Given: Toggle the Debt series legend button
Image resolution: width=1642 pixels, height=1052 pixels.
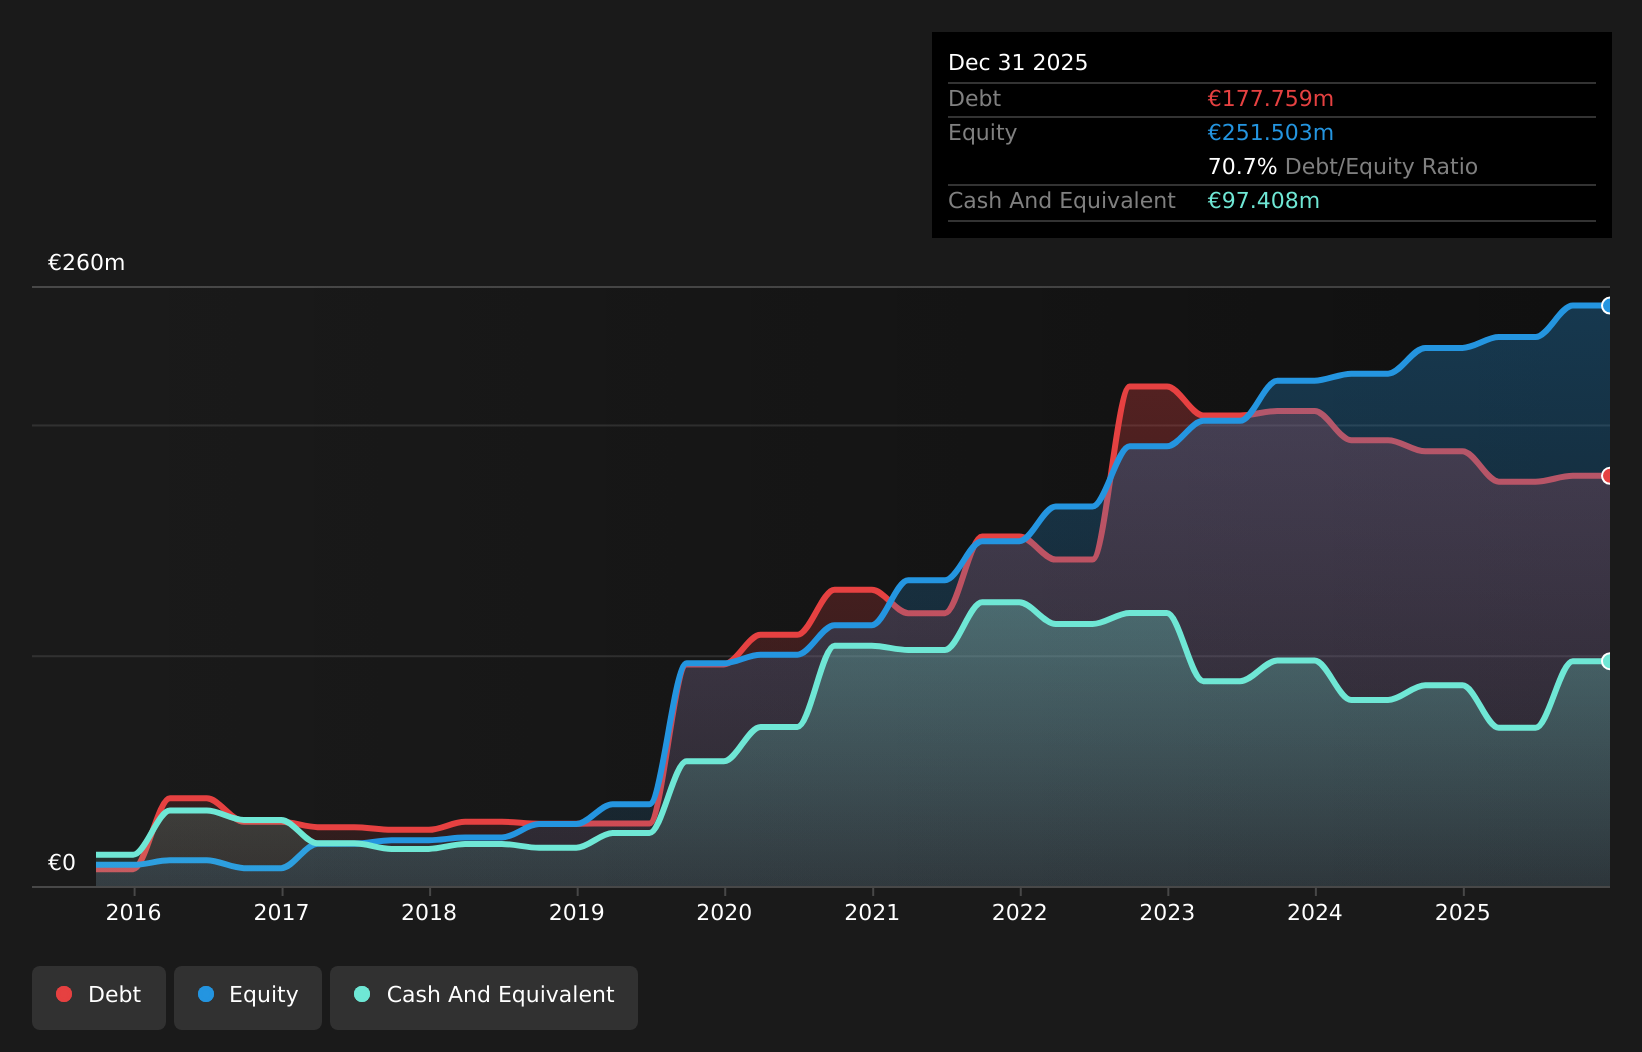Looking at the screenshot, I should click(99, 997).
